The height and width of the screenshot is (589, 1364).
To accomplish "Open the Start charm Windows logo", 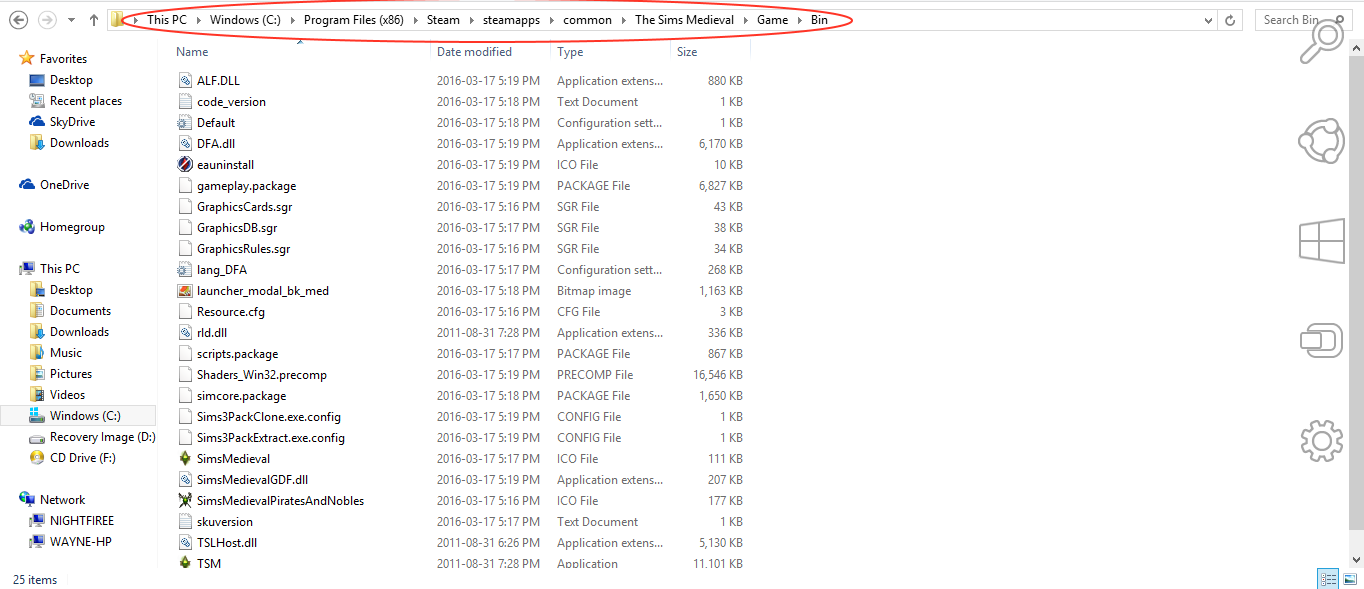I will tap(1321, 241).
